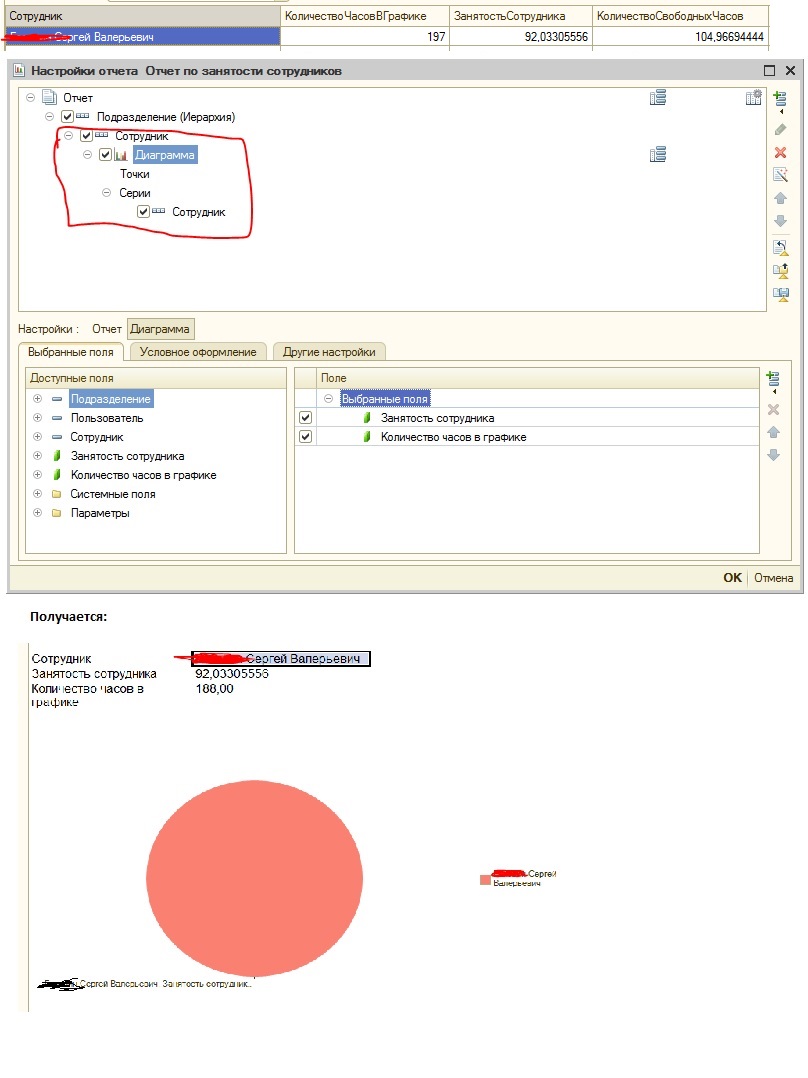Click the gear settings icon in the Отчет row
The width and height of the screenshot is (808, 1078).
[x=754, y=98]
